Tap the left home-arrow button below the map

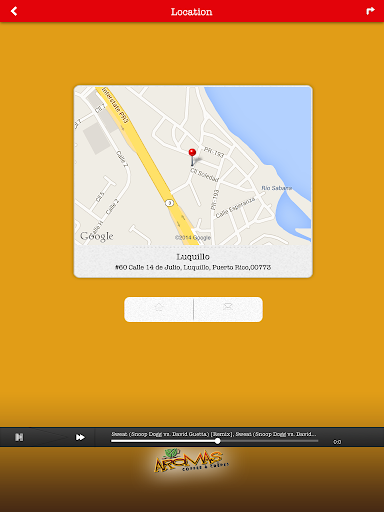tap(159, 309)
